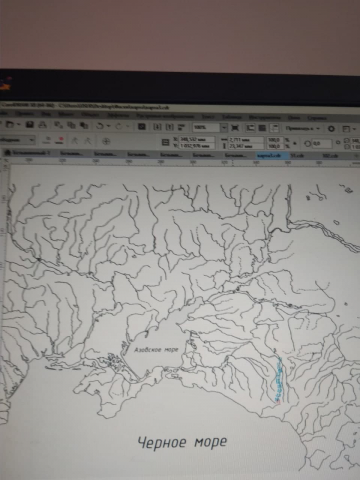Screen dimensions: 360x480
Task: Click the Publish to PDF icon
Action: click(x=181, y=127)
